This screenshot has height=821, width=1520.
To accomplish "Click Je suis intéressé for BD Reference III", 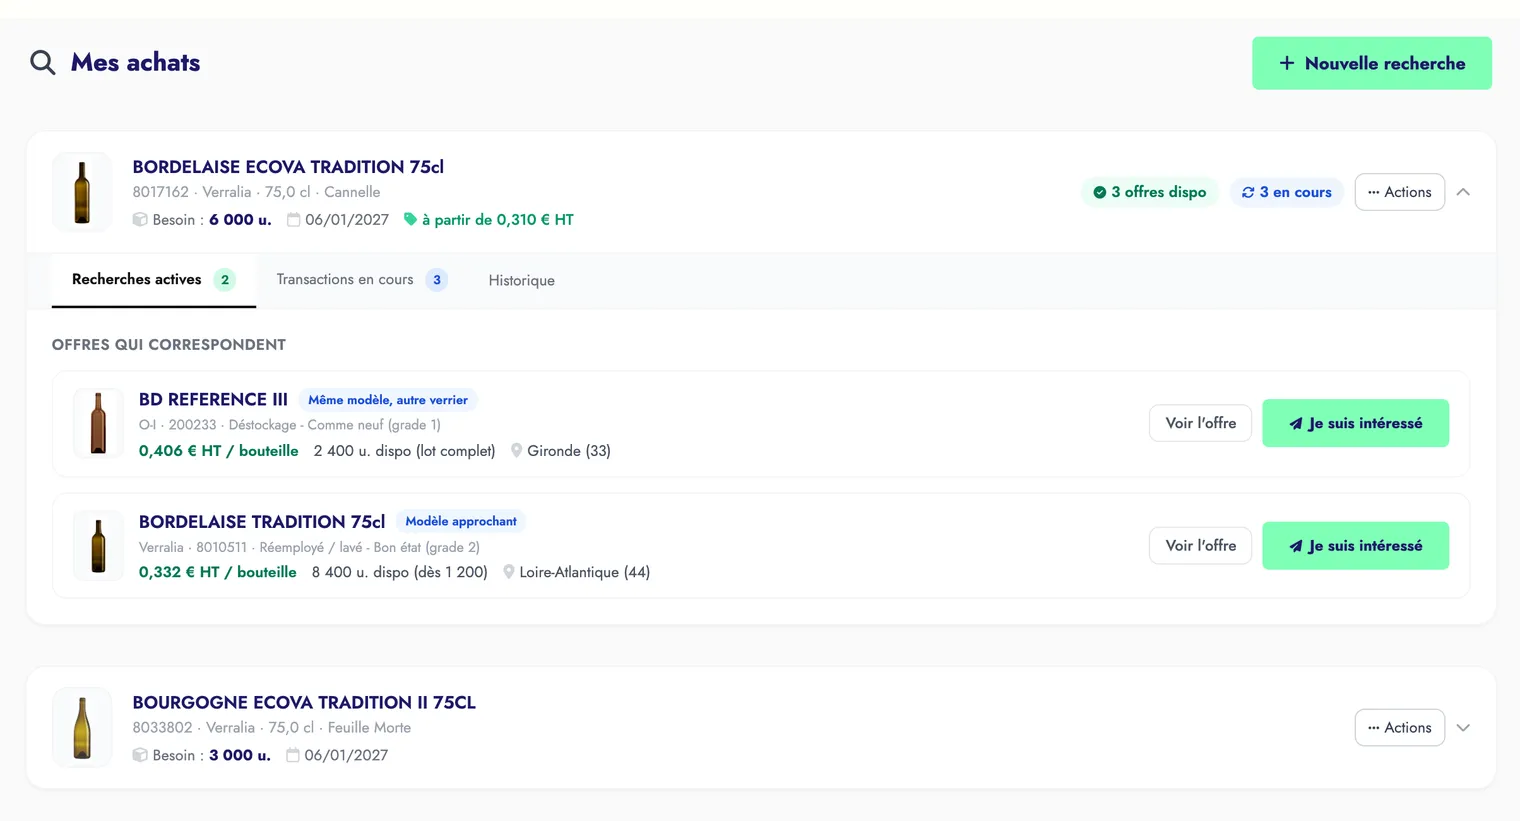I will 1355,423.
